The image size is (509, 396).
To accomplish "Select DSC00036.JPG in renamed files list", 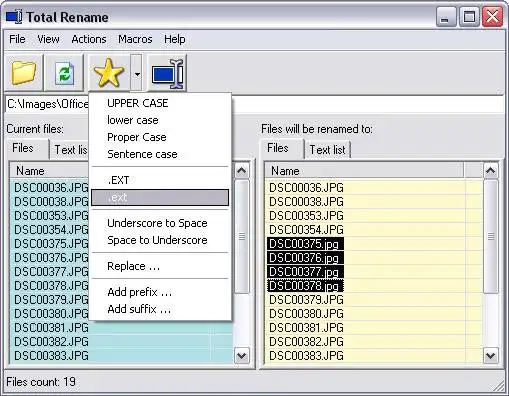I will [x=306, y=188].
